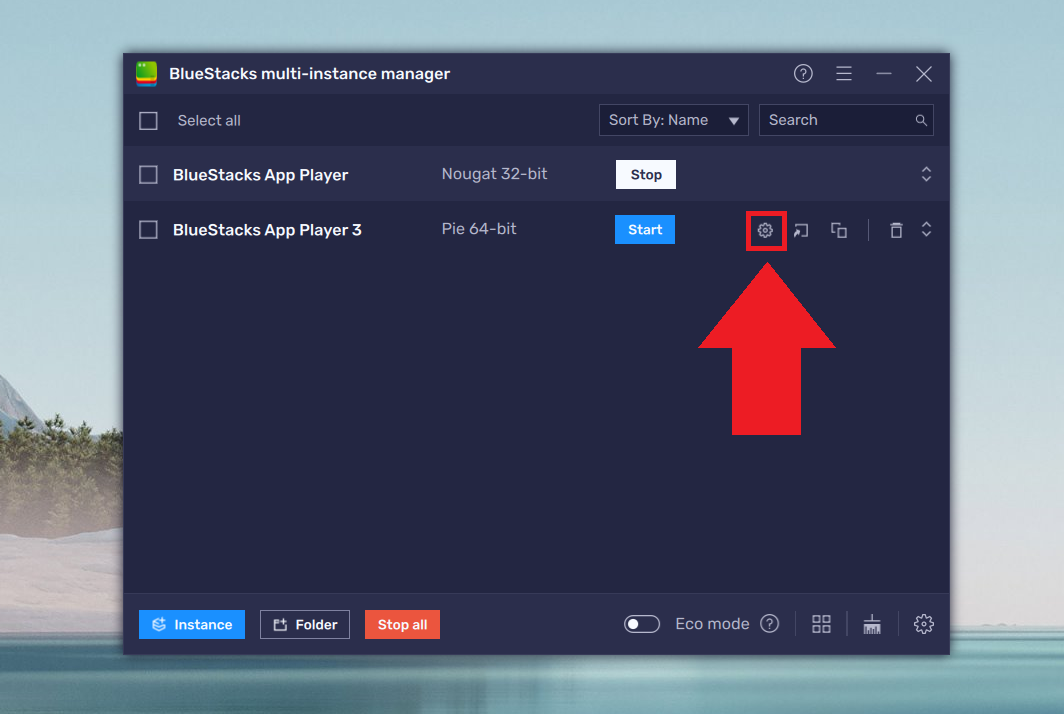The width and height of the screenshot is (1064, 714).
Task: Open the multi-instance manager global settings
Action: [x=923, y=623]
